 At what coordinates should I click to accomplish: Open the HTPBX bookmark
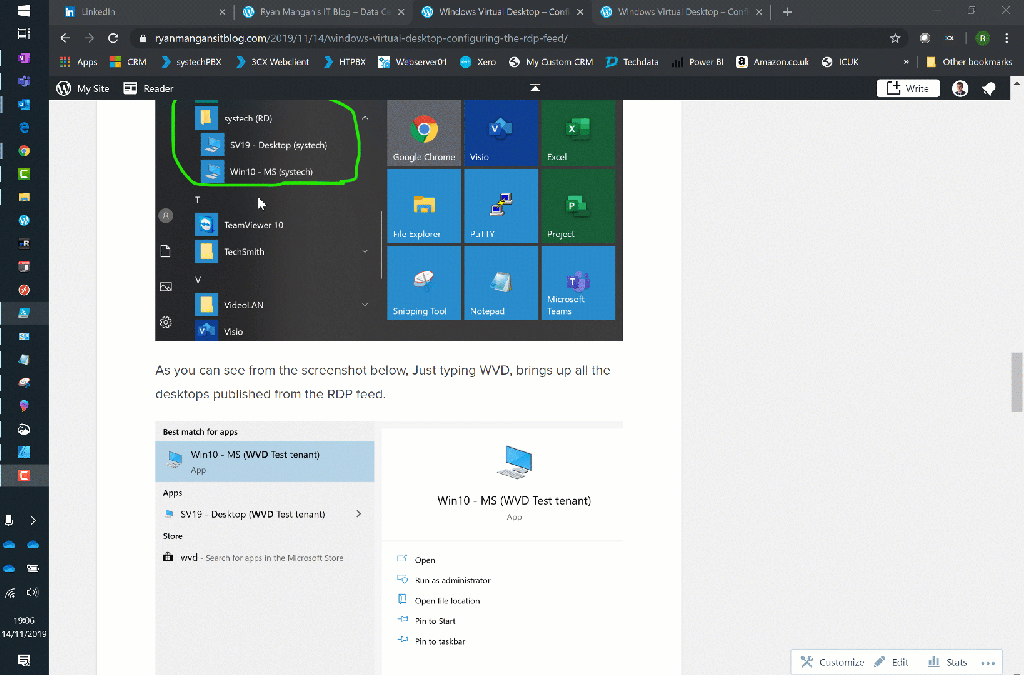[x=344, y=62]
